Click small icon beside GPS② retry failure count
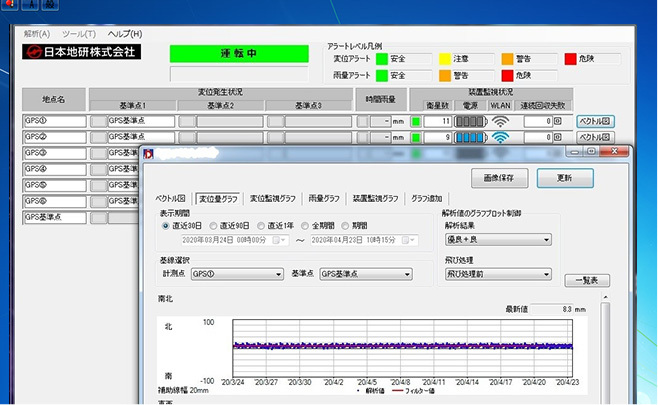Screen dimensions: 658x405 pos(558,137)
